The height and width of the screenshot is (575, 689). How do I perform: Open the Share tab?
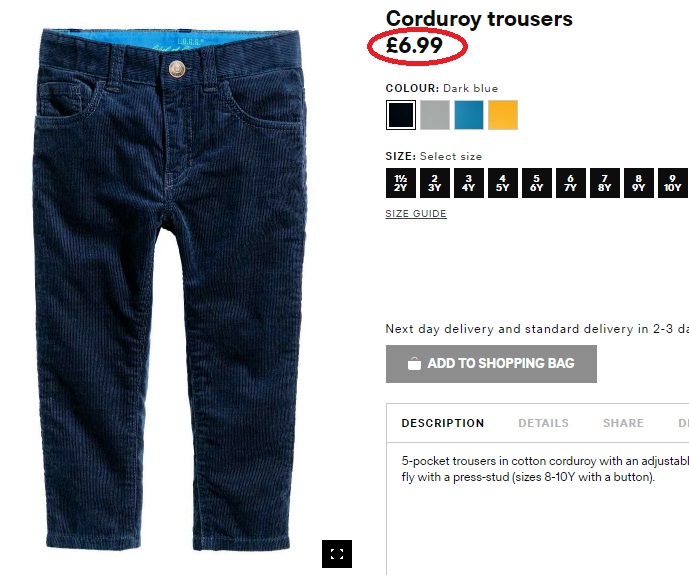[x=623, y=423]
